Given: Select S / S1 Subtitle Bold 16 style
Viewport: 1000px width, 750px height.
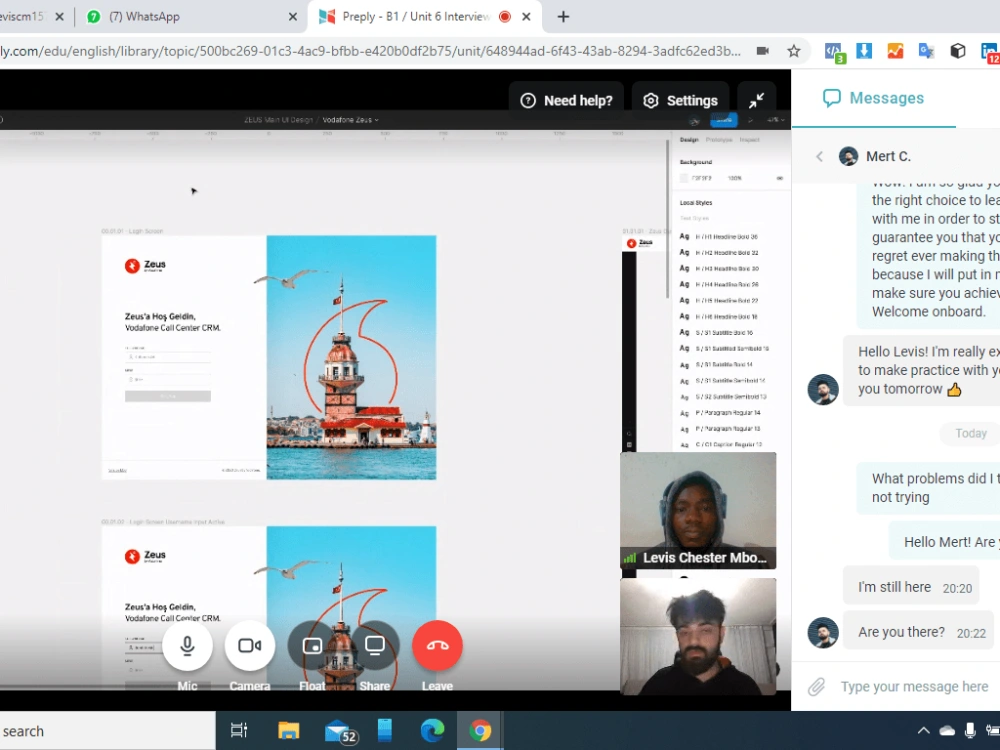Looking at the screenshot, I should point(717,332).
